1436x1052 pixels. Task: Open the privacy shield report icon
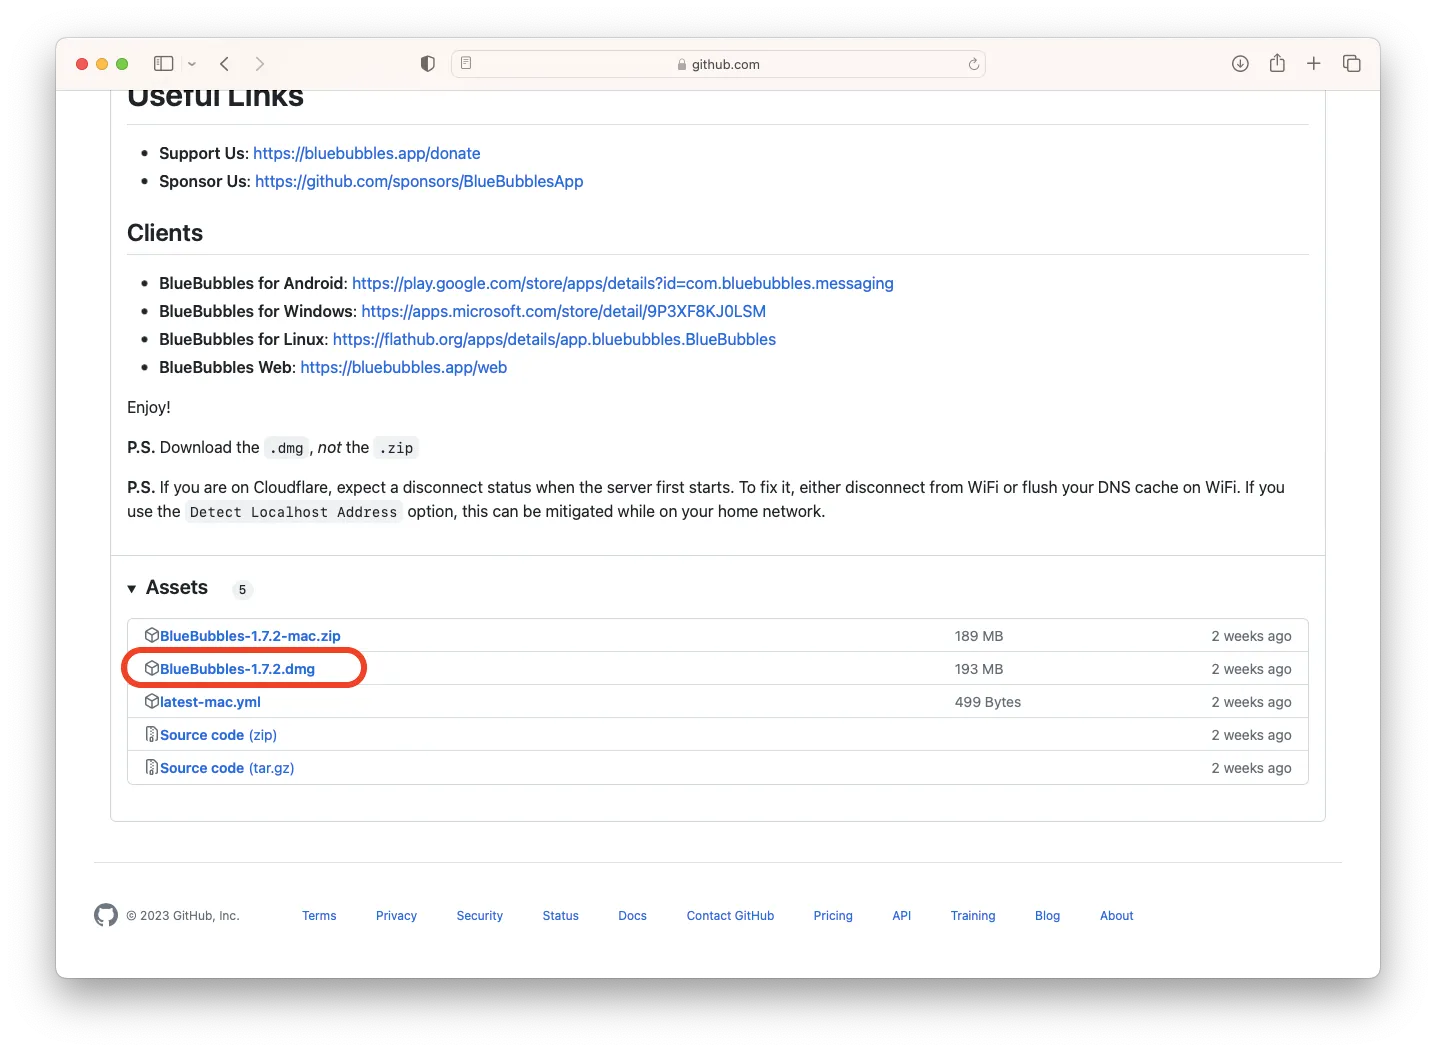(x=428, y=64)
